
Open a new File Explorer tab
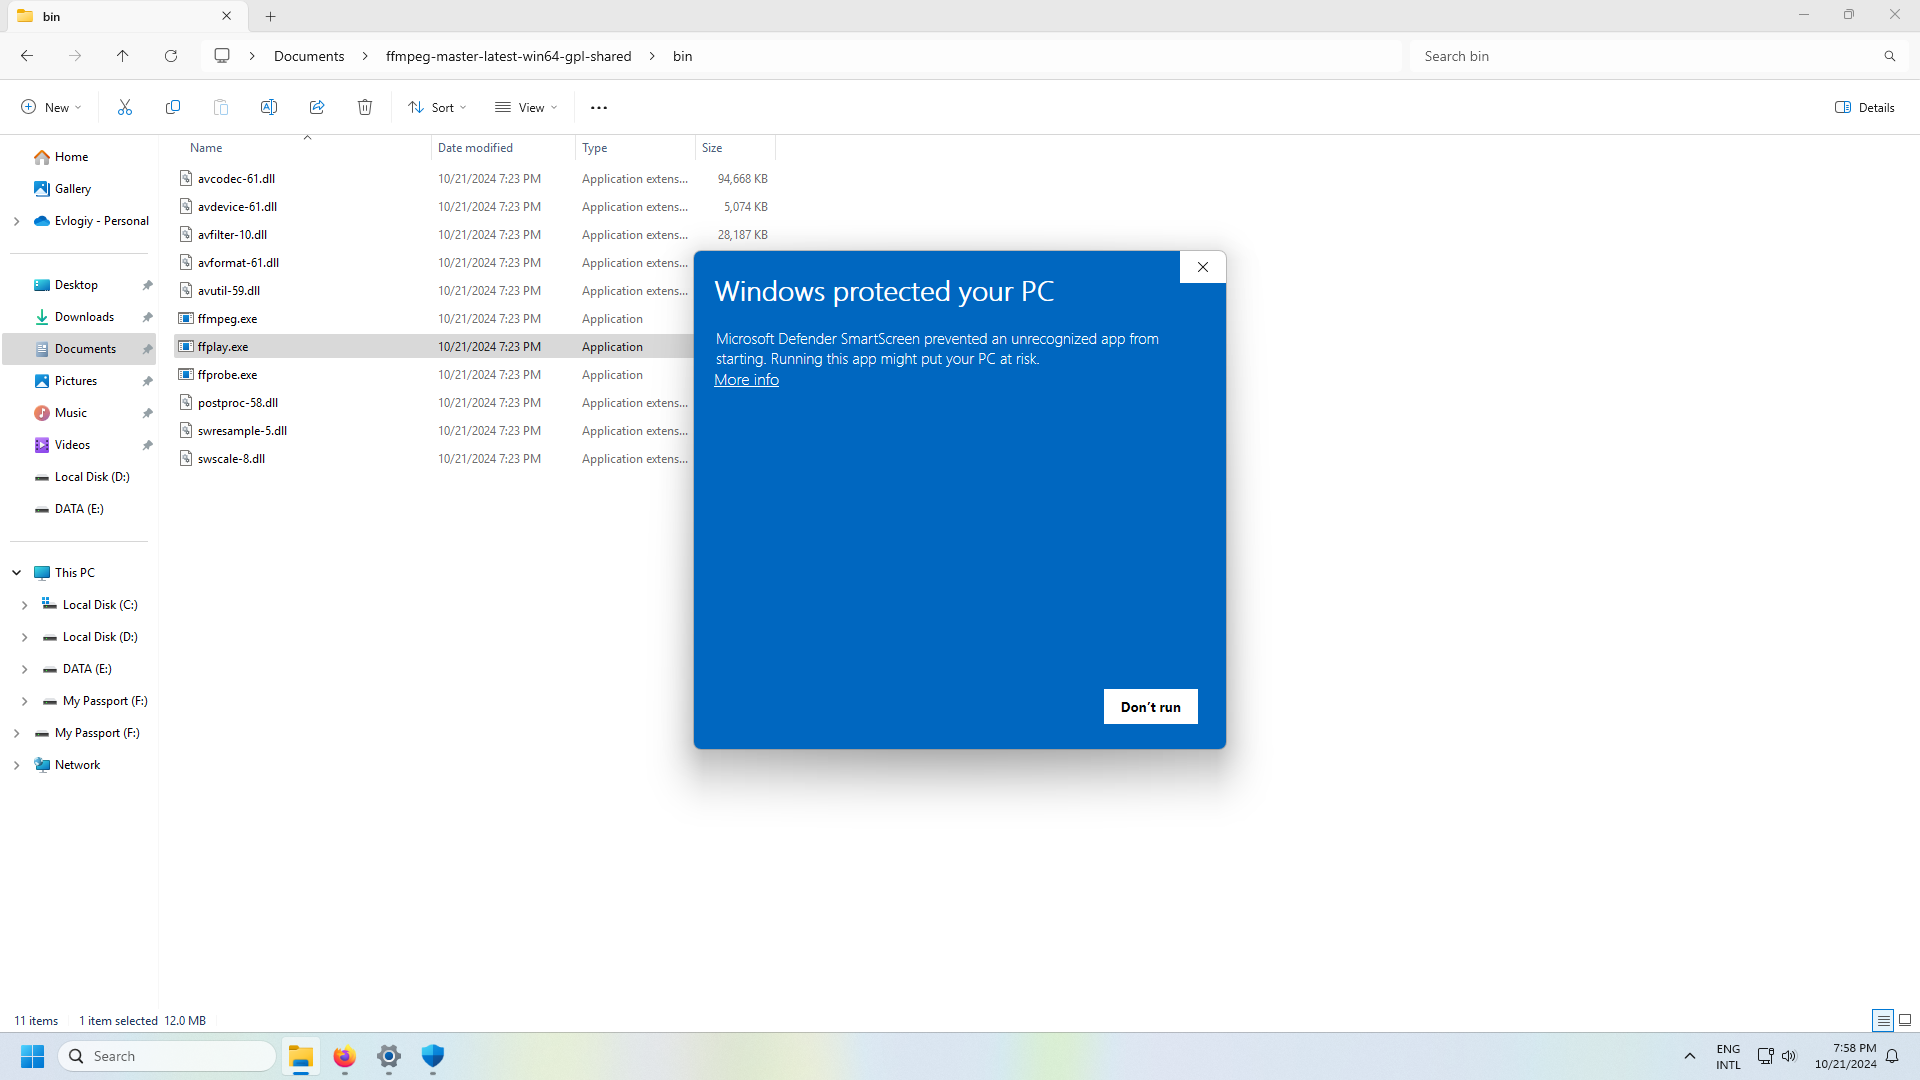click(x=271, y=16)
